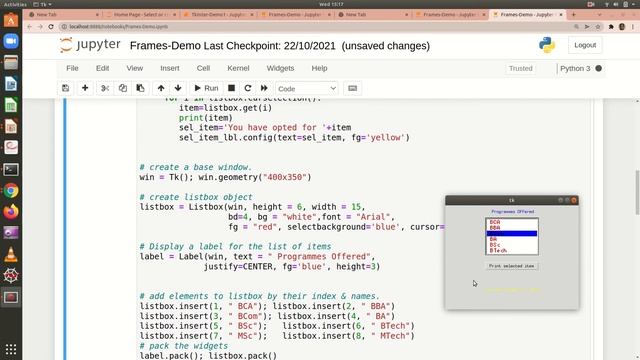Viewport: 640px width, 360px height.
Task: Click the Run cell button
Action: coord(206,88)
